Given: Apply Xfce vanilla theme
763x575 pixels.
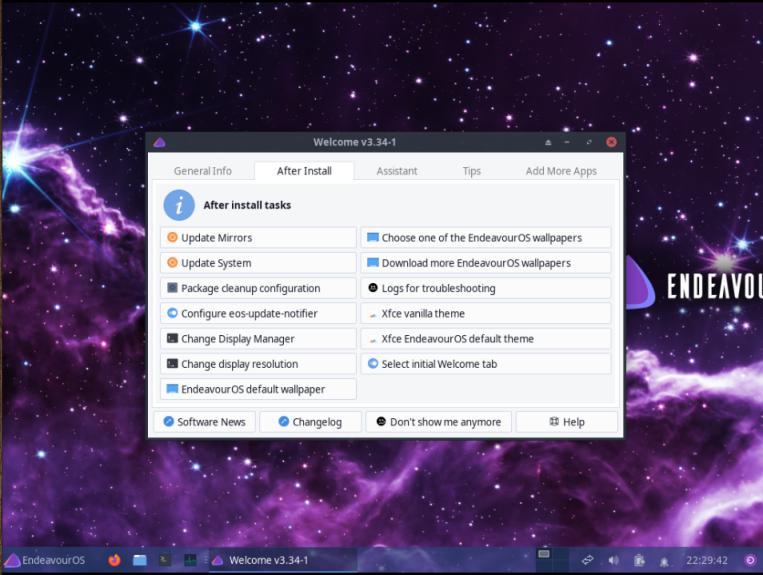Looking at the screenshot, I should pos(486,314).
